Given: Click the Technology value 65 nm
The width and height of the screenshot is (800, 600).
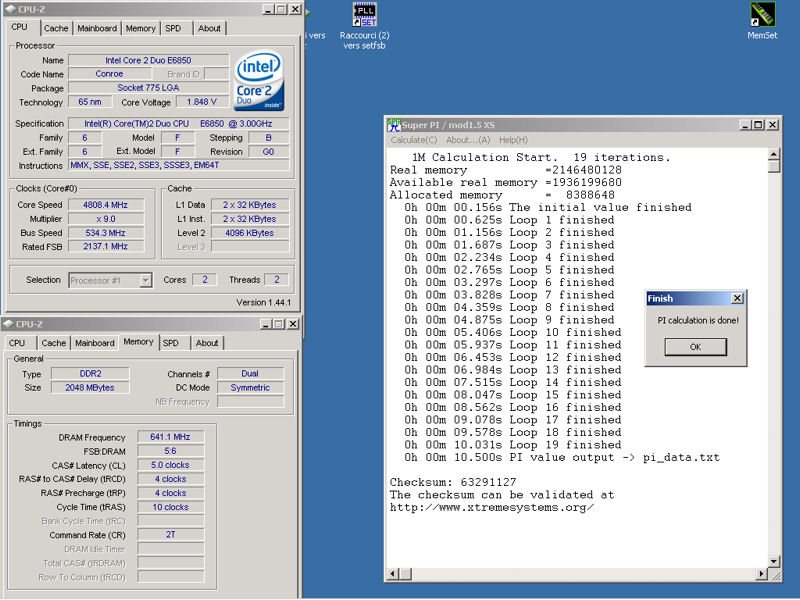Looking at the screenshot, I should pos(90,102).
